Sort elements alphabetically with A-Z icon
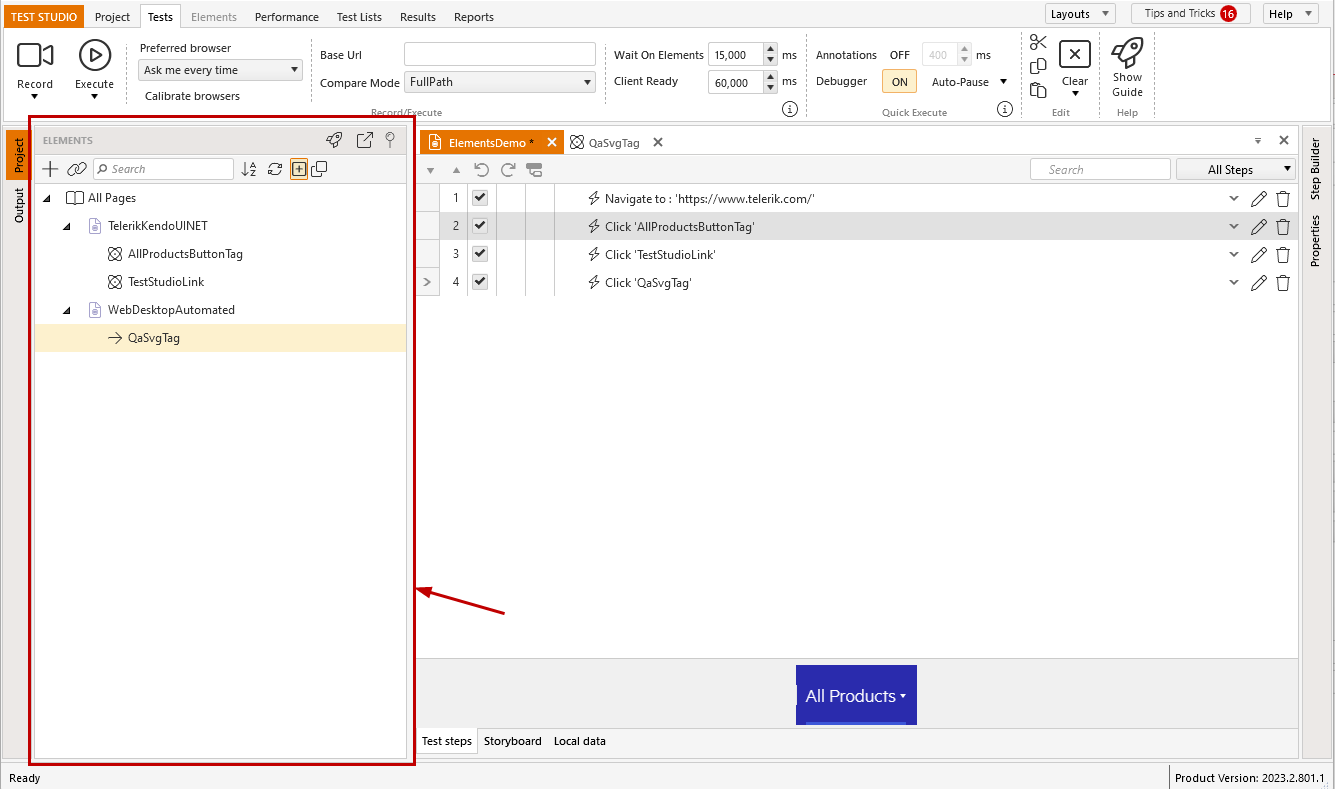The image size is (1335, 789). tap(249, 169)
